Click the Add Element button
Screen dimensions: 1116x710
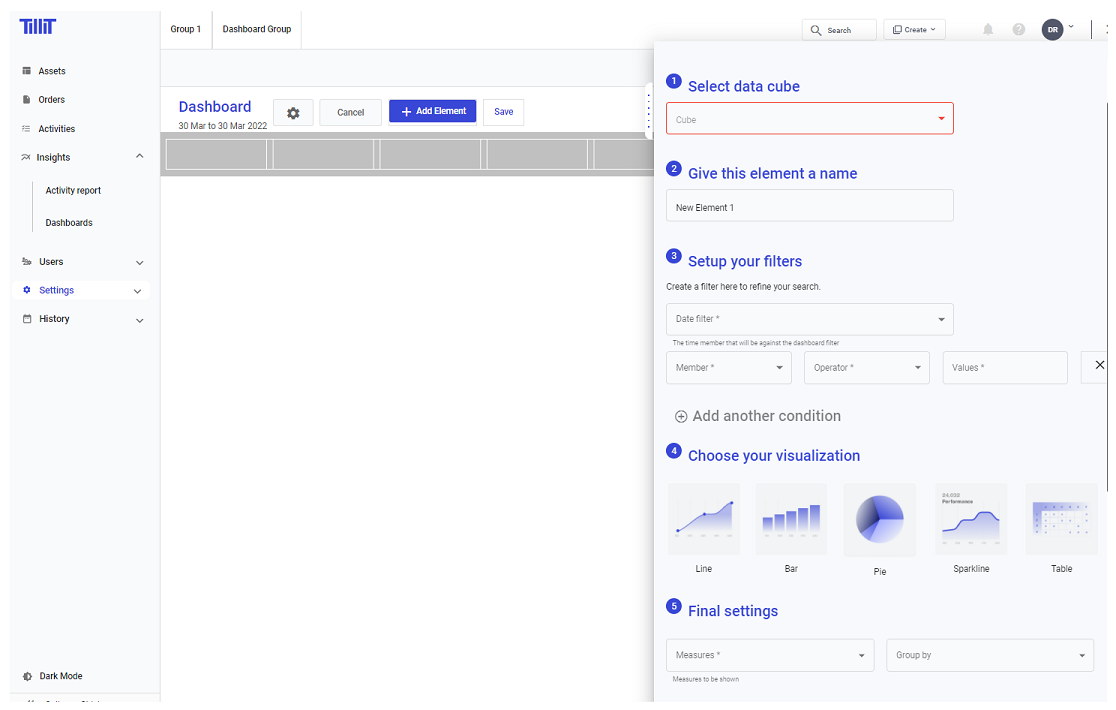click(432, 111)
